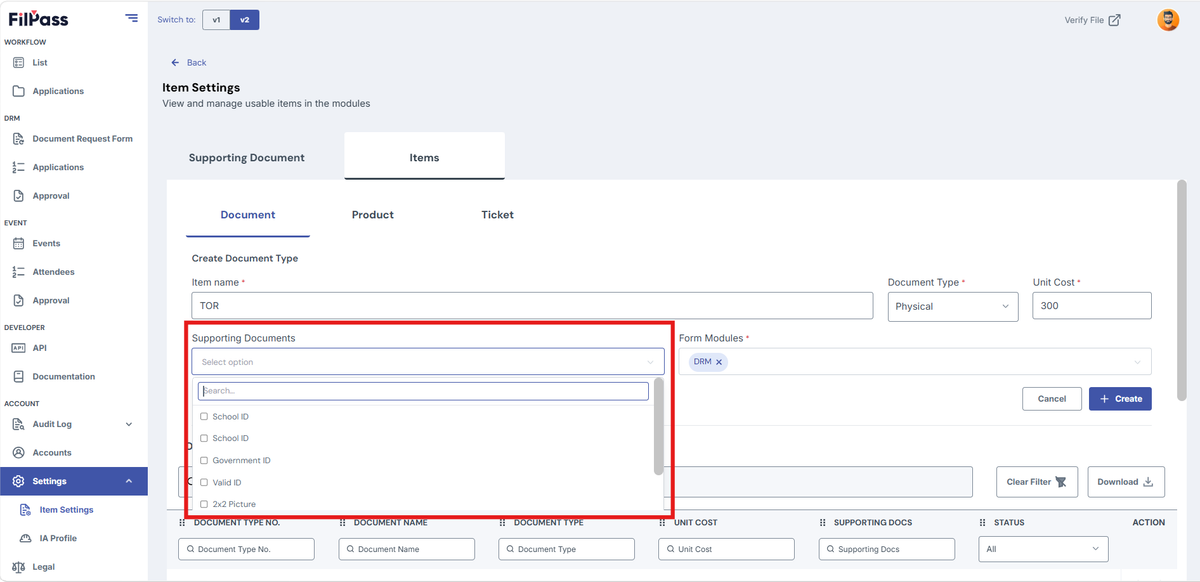Click the Audit Log icon
Viewport: 1200px width, 582px height.
point(18,424)
